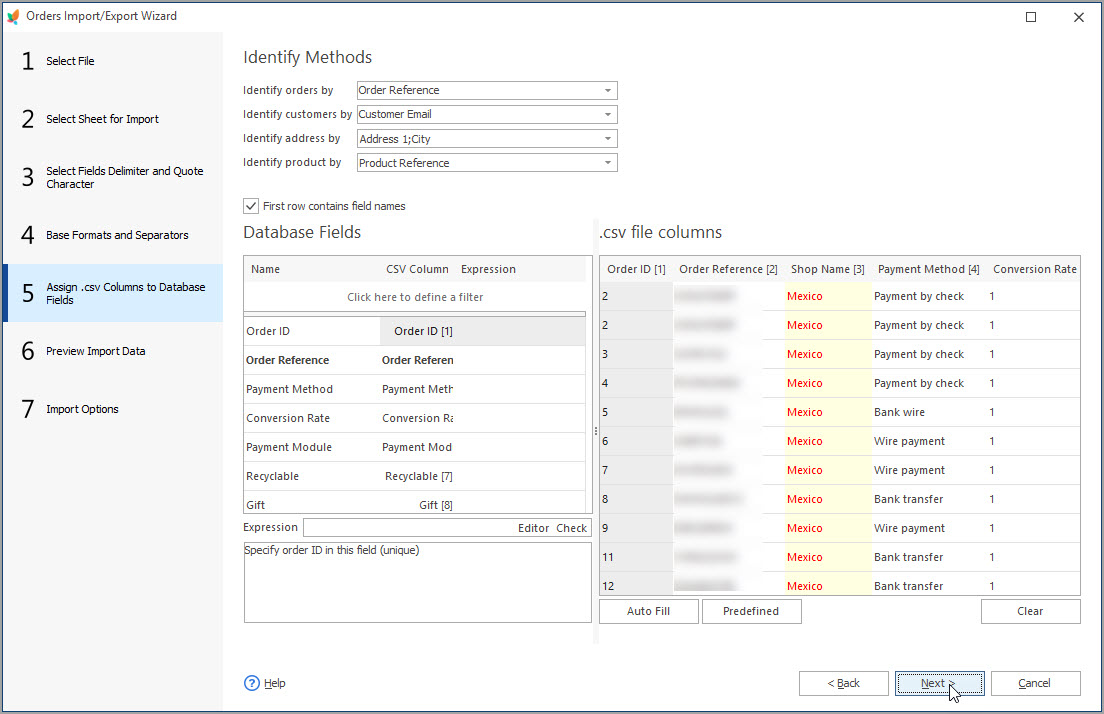The image size is (1104, 714).
Task: Click here to define a filter row
Action: (415, 297)
